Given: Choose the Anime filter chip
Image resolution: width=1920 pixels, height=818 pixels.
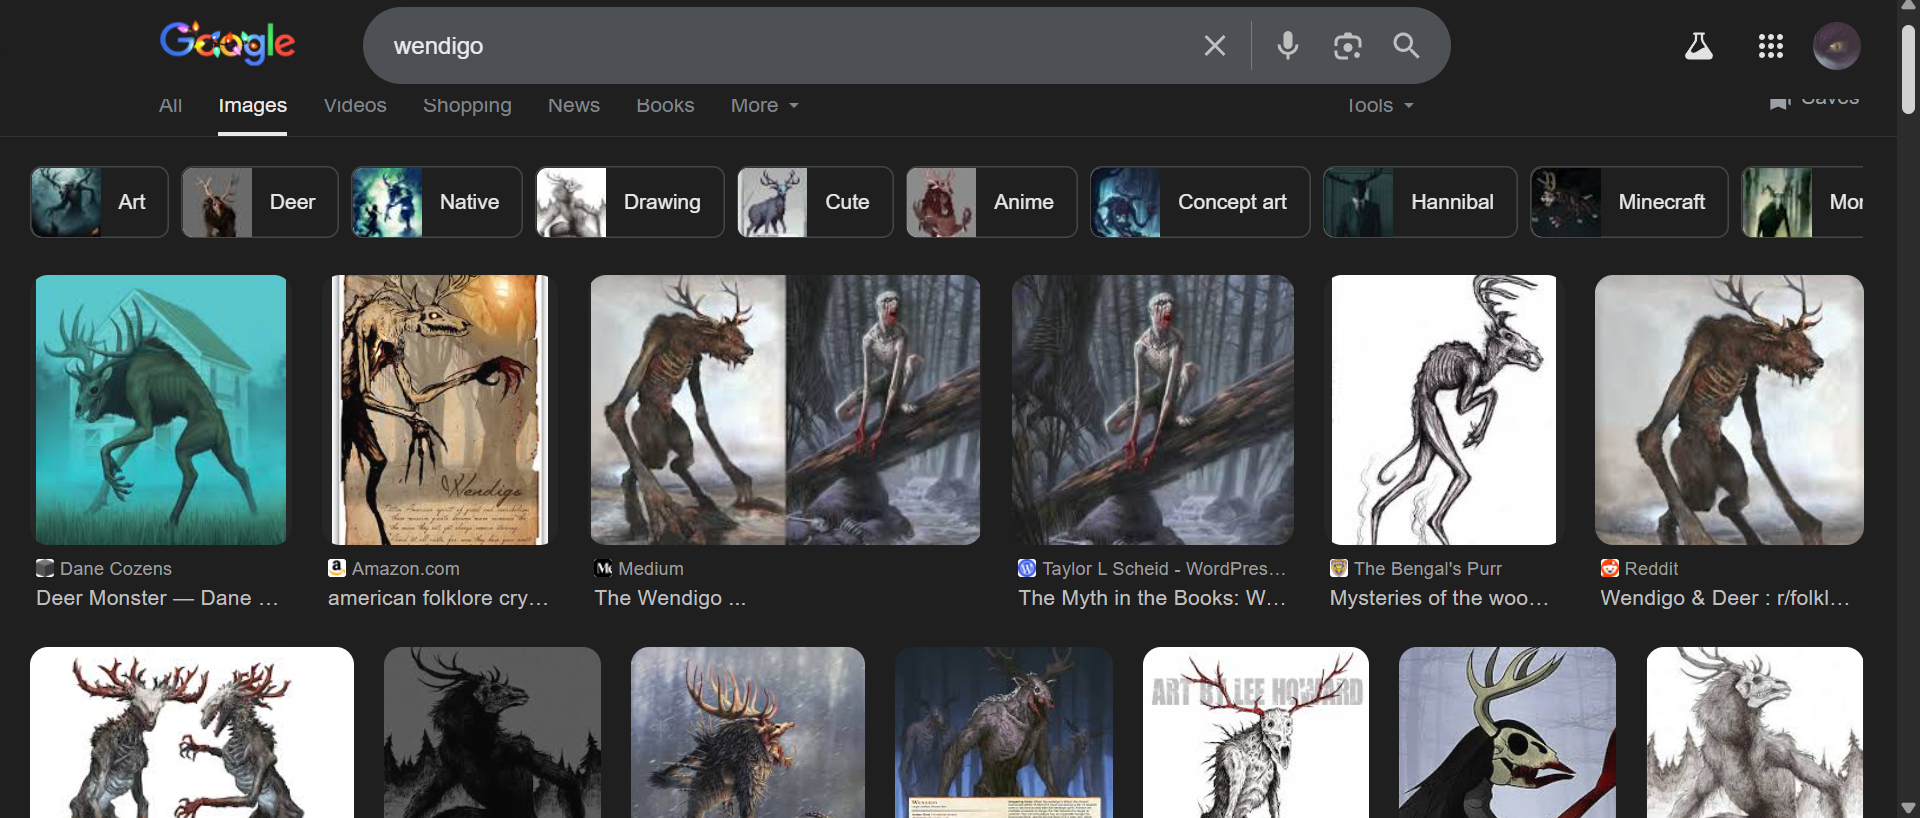Looking at the screenshot, I should [x=991, y=202].
